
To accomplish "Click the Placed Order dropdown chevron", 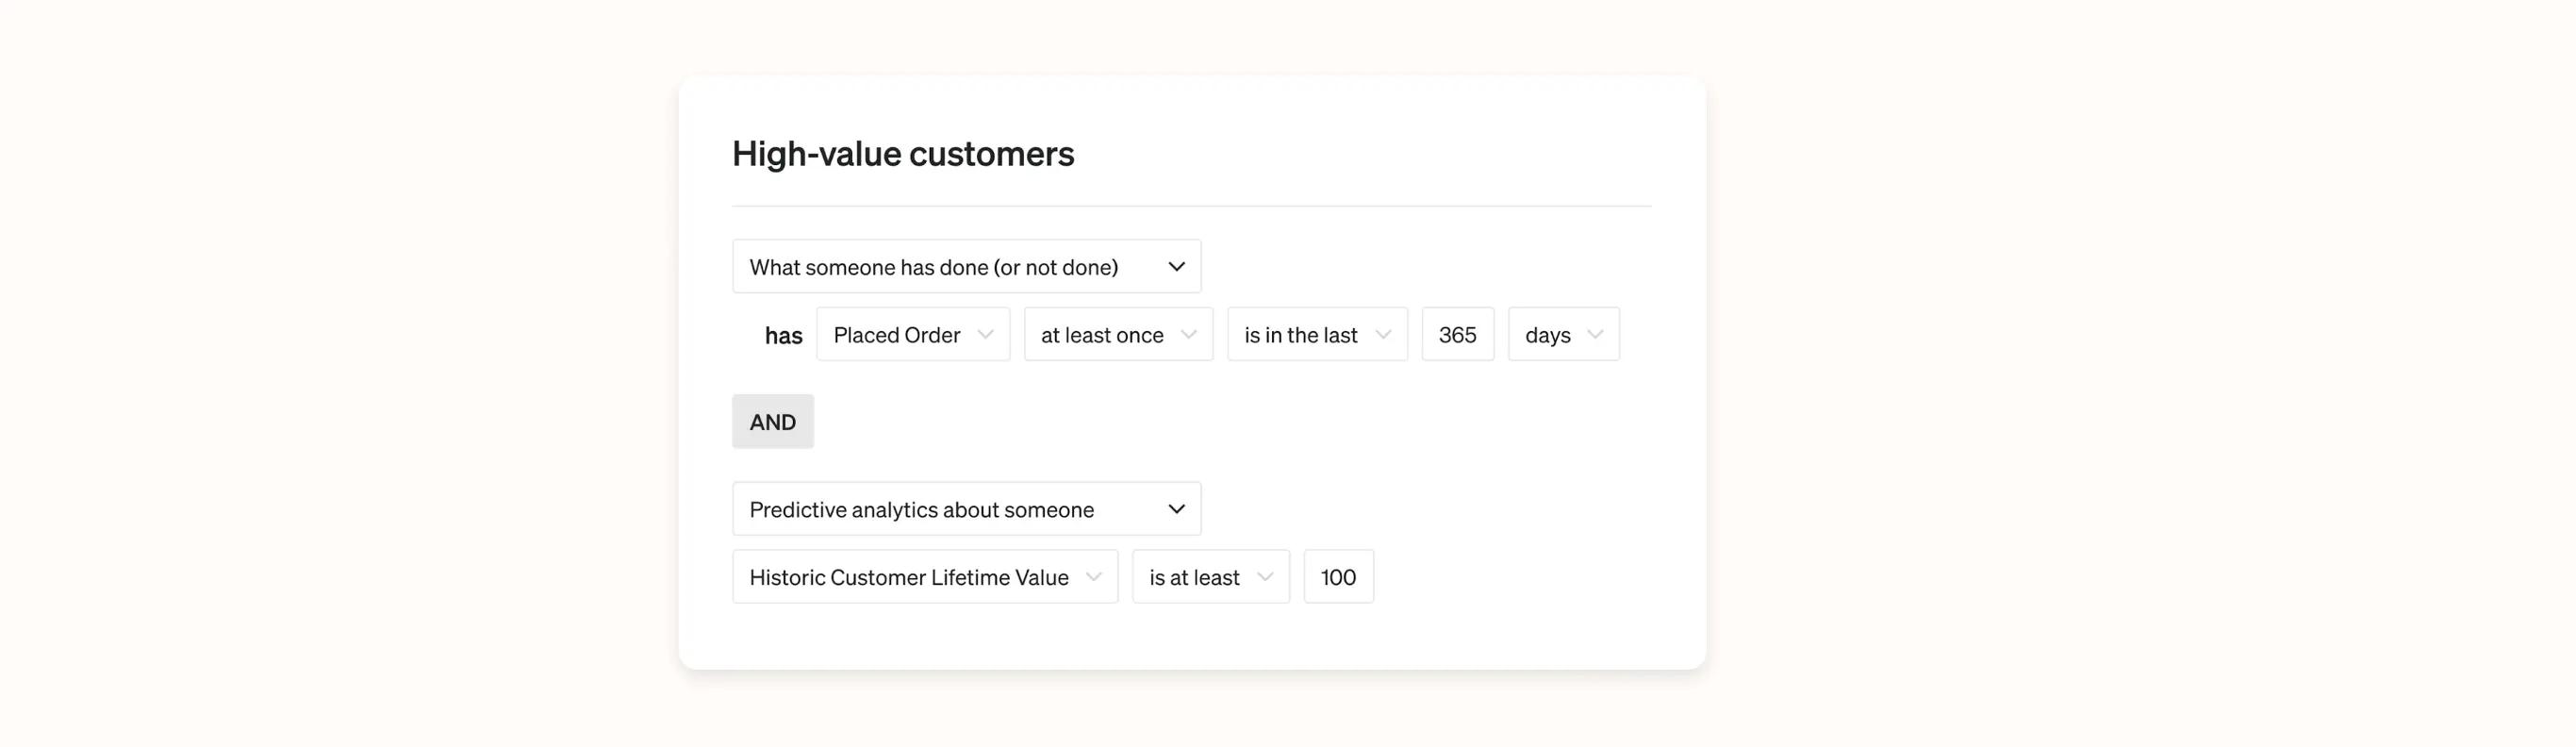I will pyautogui.click(x=986, y=334).
